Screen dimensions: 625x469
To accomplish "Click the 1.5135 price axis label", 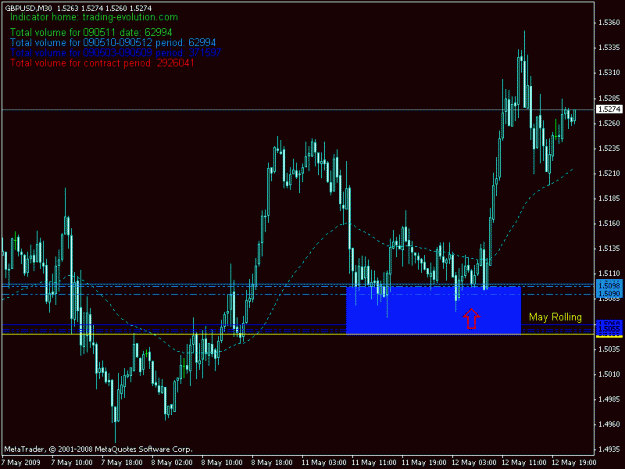I will pos(609,249).
